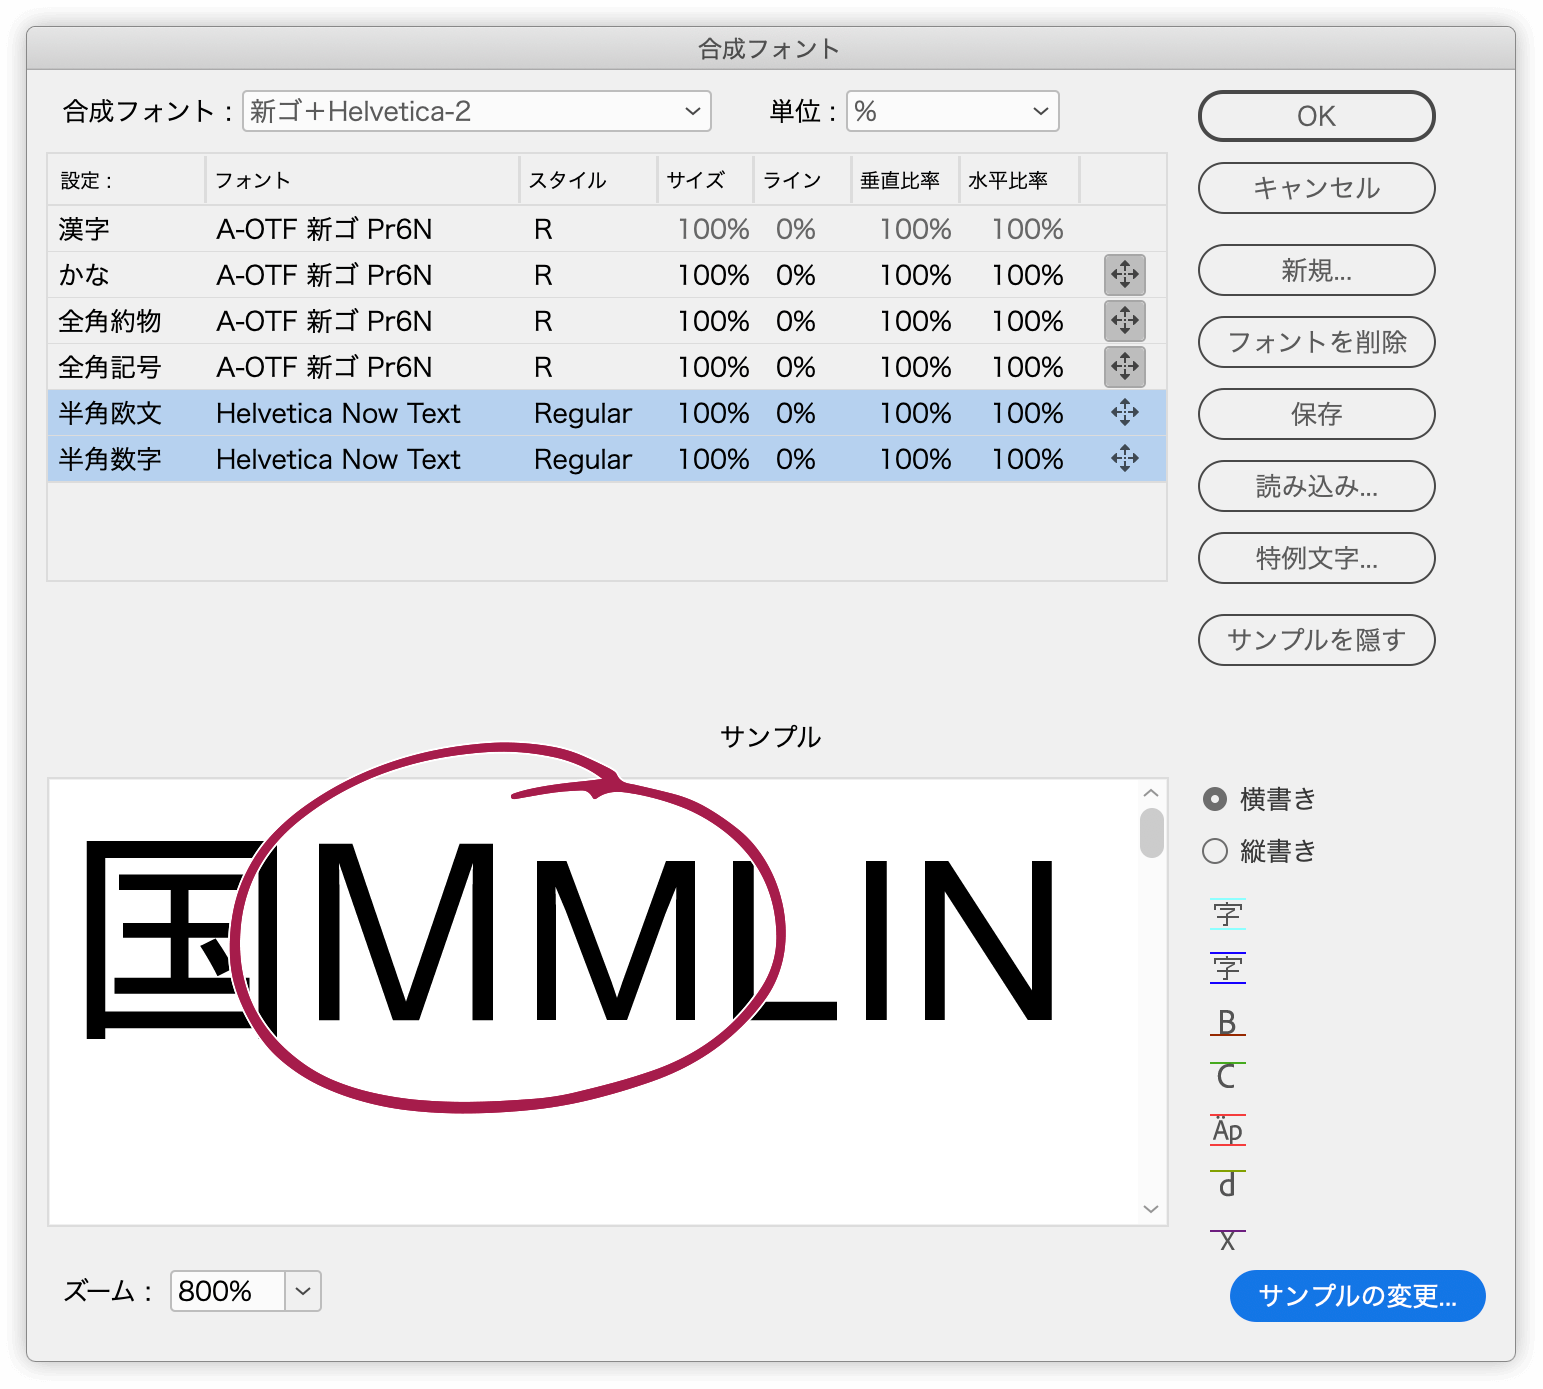
Task: Select the 漢字 row
Action: (607, 229)
